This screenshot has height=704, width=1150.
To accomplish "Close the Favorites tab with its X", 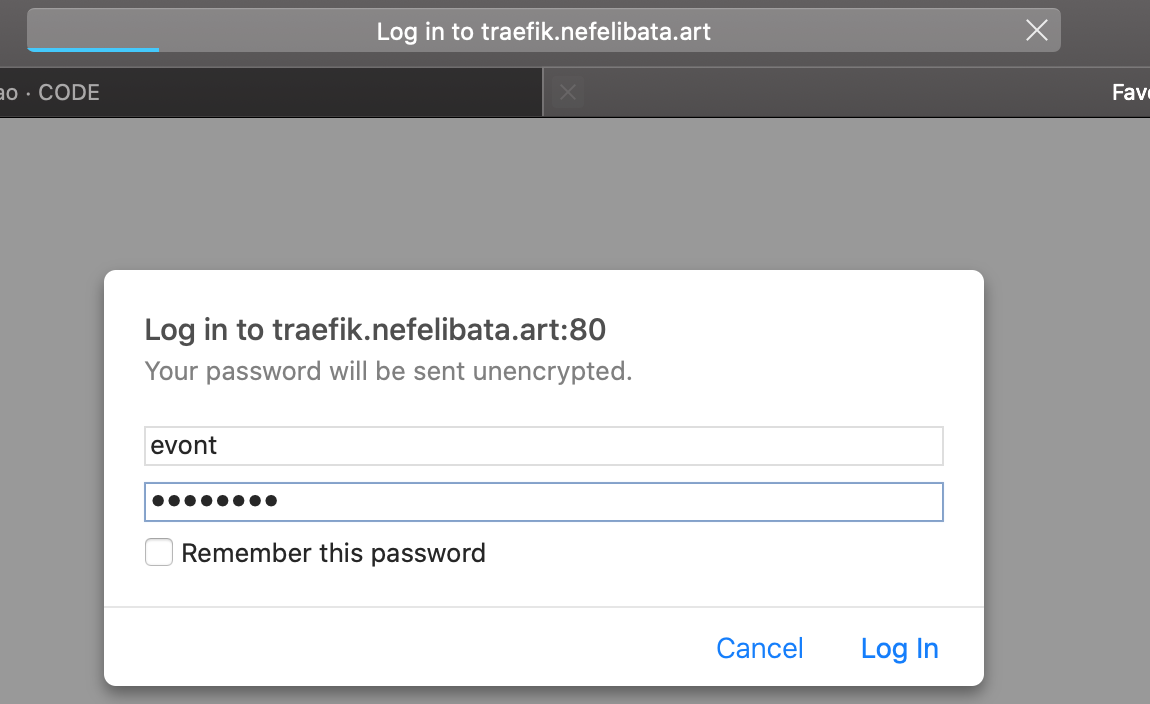I will (x=568, y=93).
